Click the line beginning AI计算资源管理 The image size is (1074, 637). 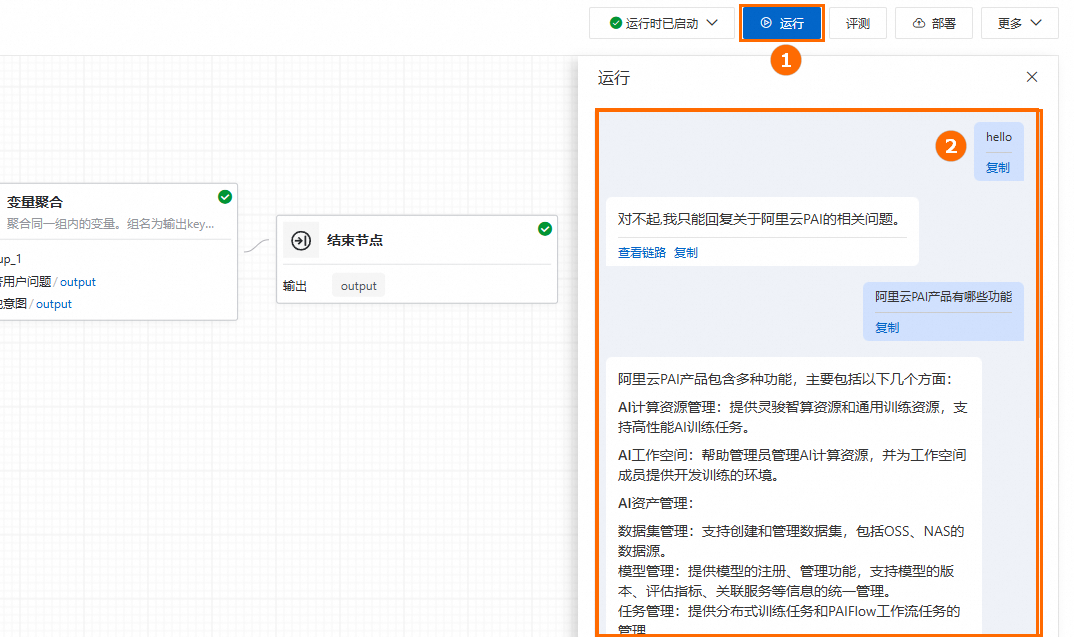click(792, 417)
